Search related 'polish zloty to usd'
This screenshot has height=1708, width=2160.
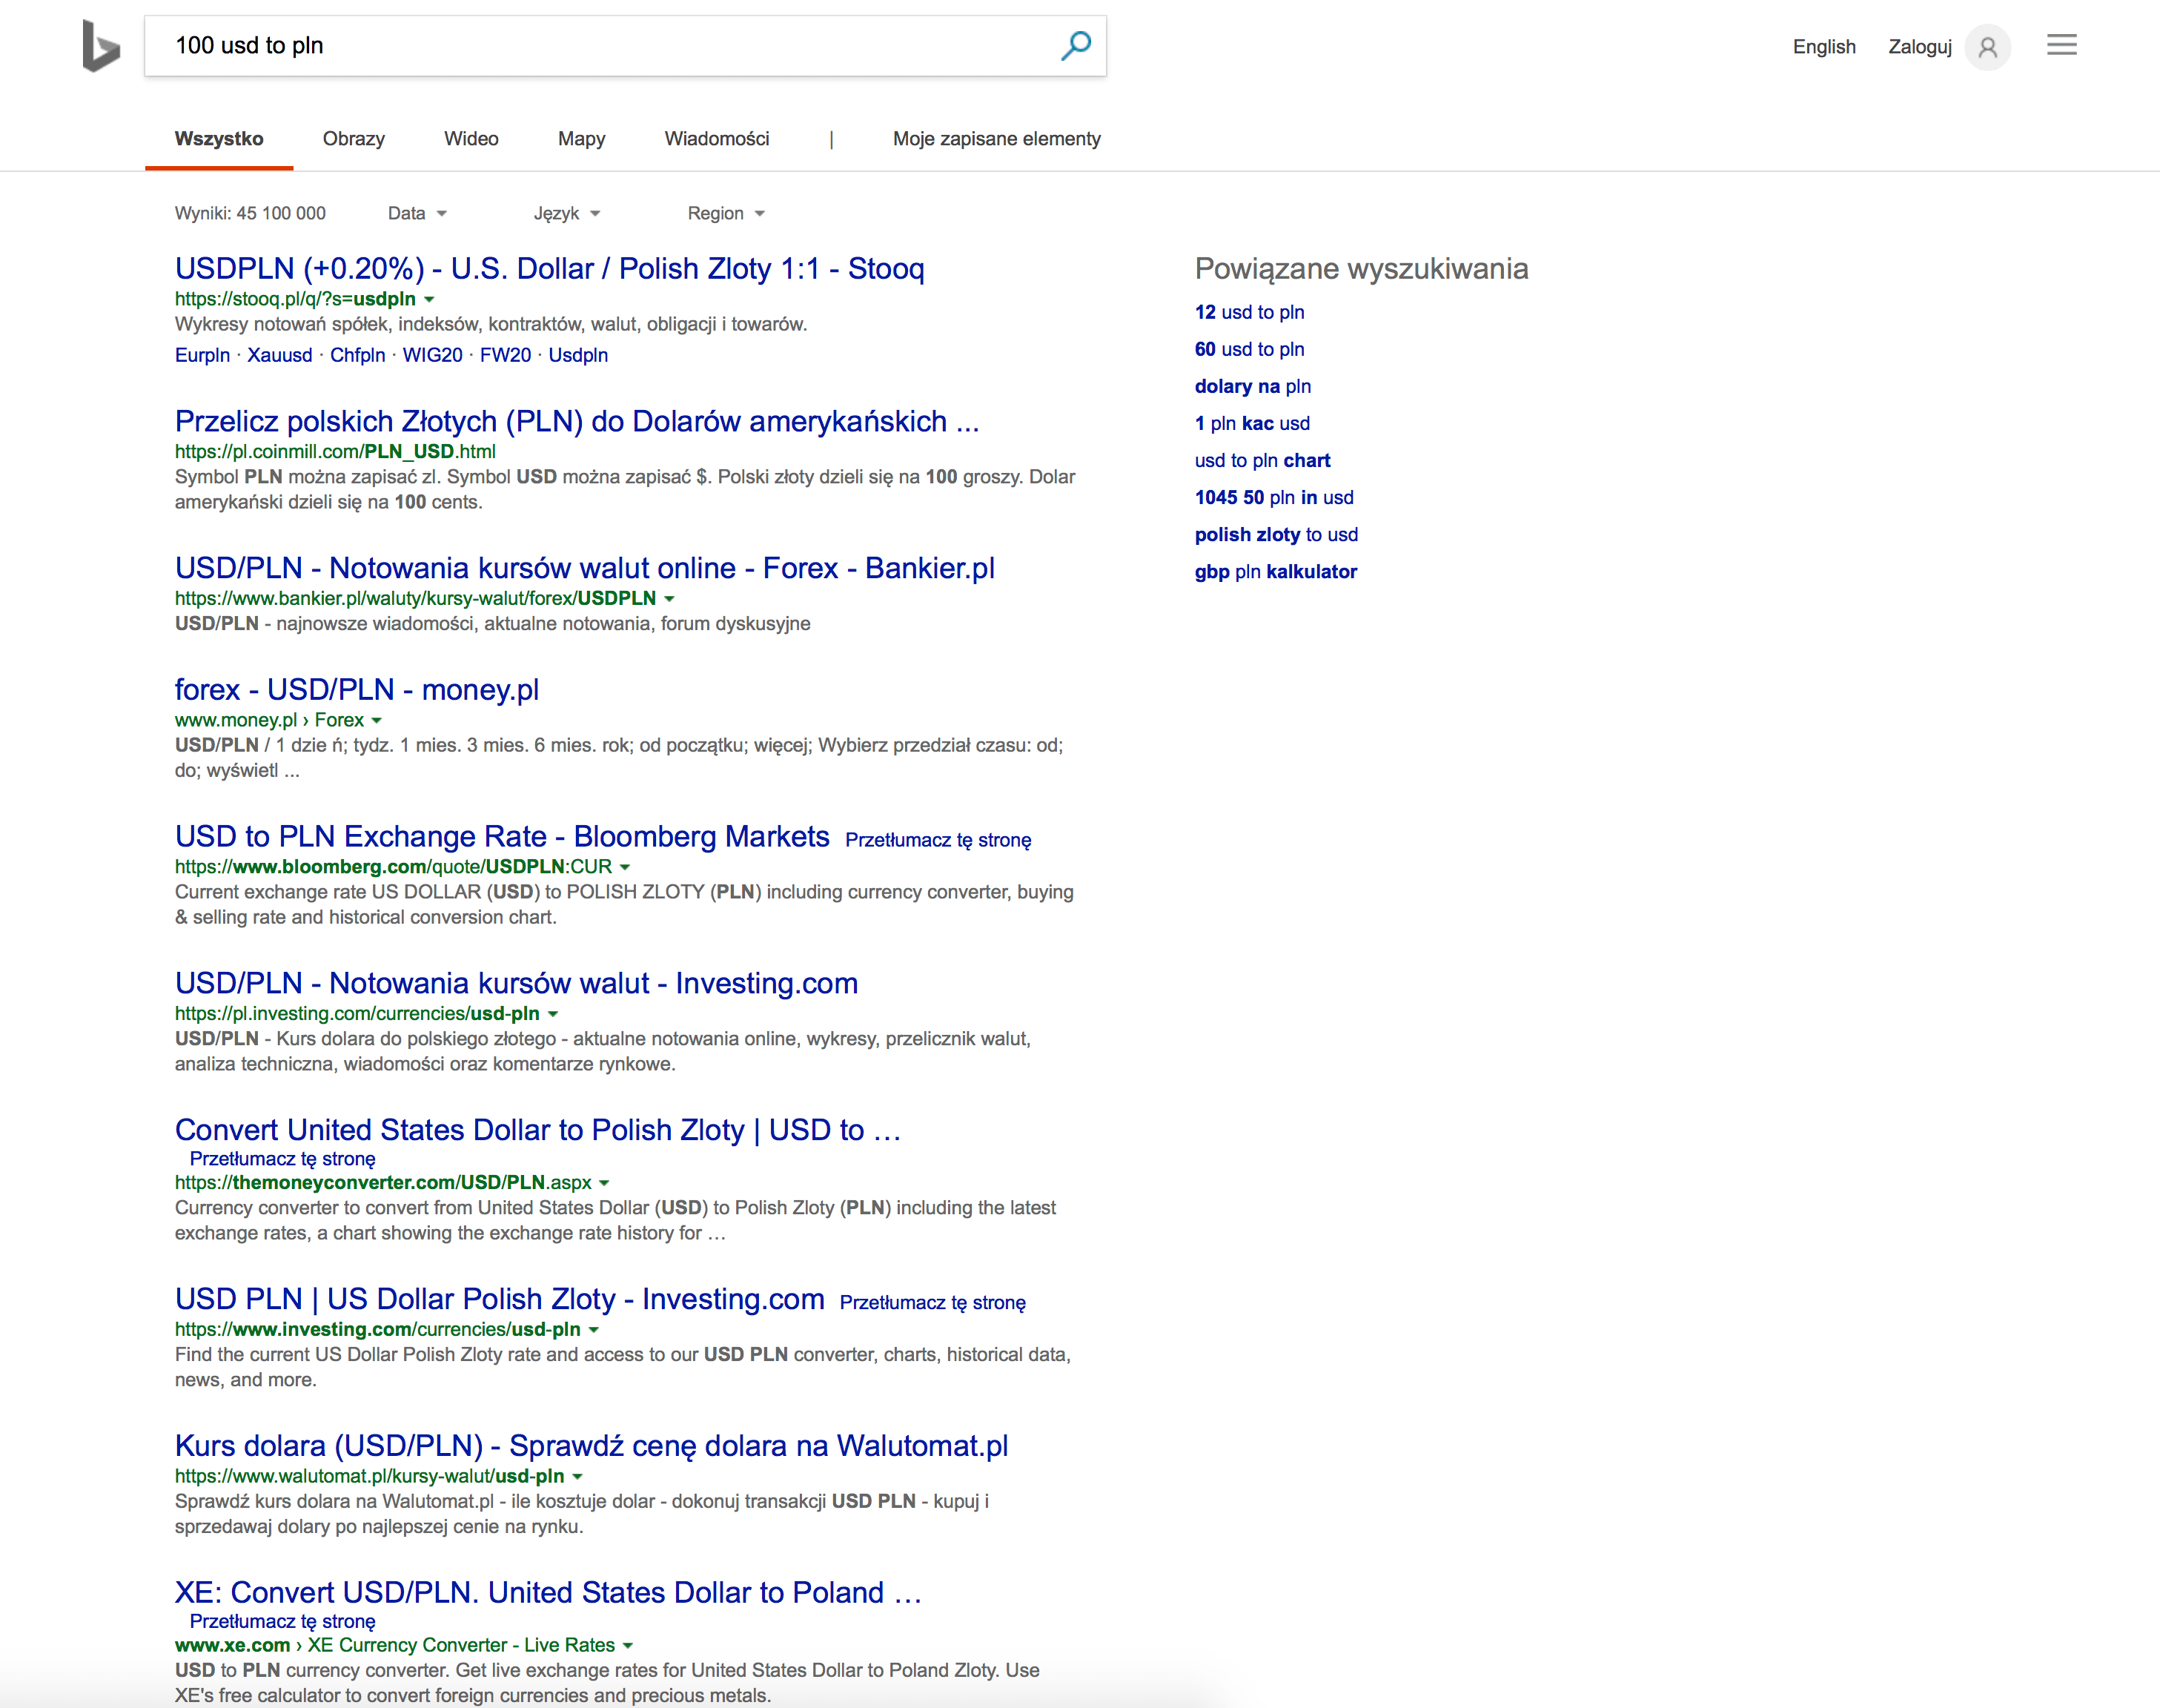[x=1276, y=534]
